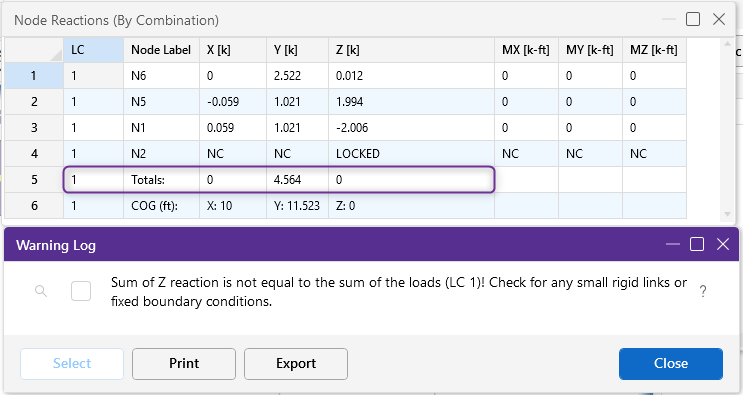Select the table corner select-all cell
This screenshot has width=743, height=395.
pos(34,50)
